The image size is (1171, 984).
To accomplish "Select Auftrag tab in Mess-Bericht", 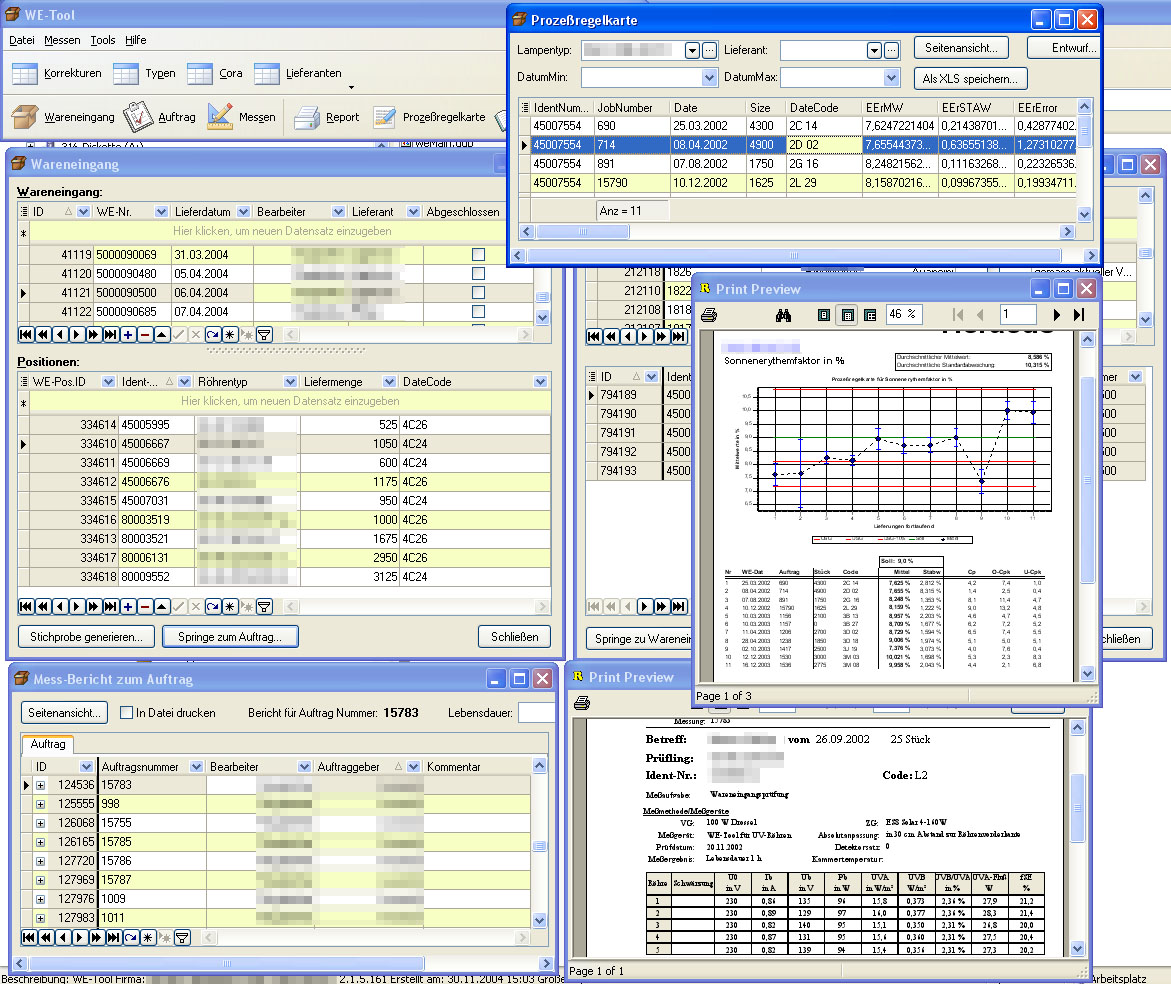I will tap(48, 744).
